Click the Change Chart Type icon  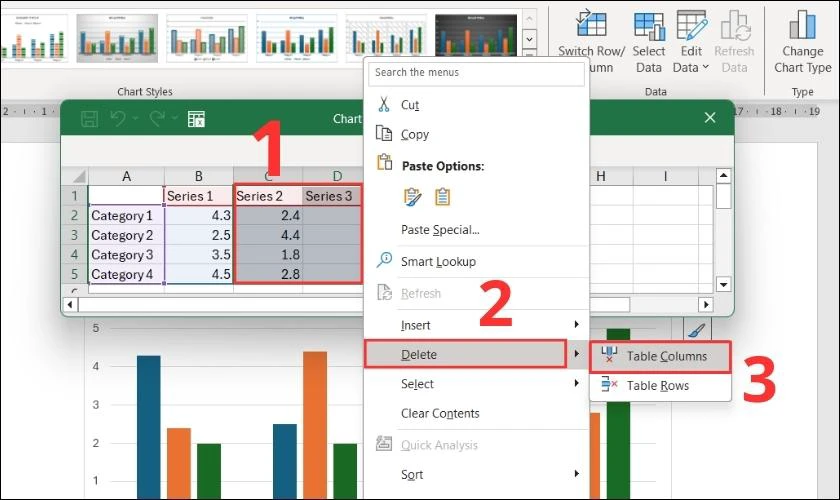point(802,24)
